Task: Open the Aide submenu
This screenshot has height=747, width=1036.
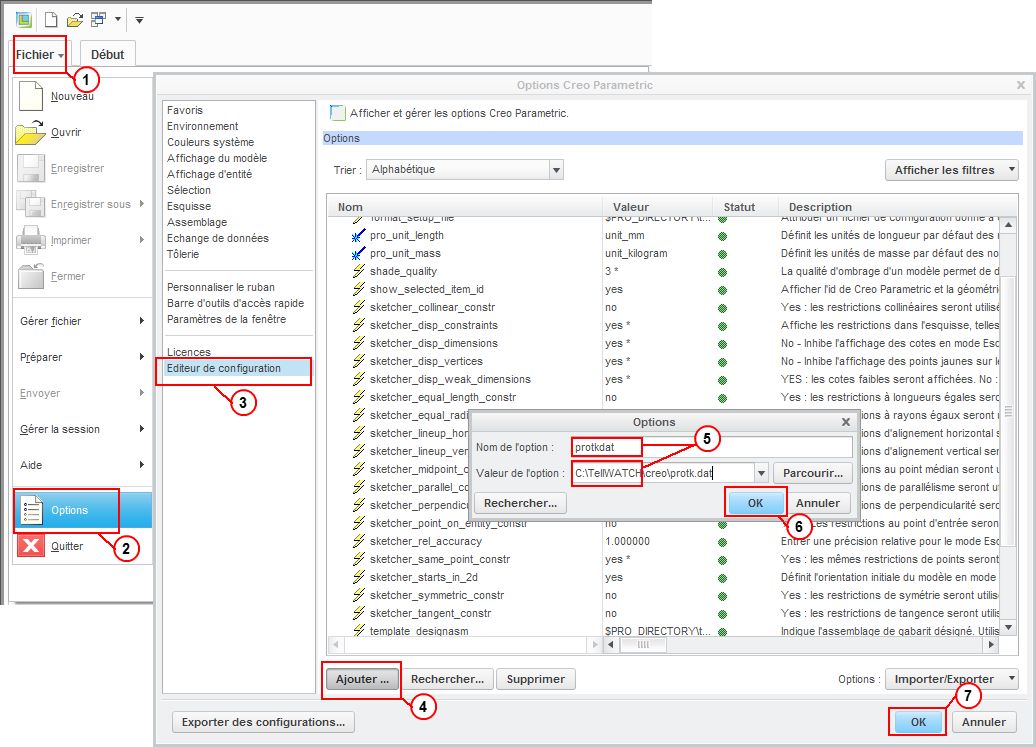Action: (x=82, y=465)
